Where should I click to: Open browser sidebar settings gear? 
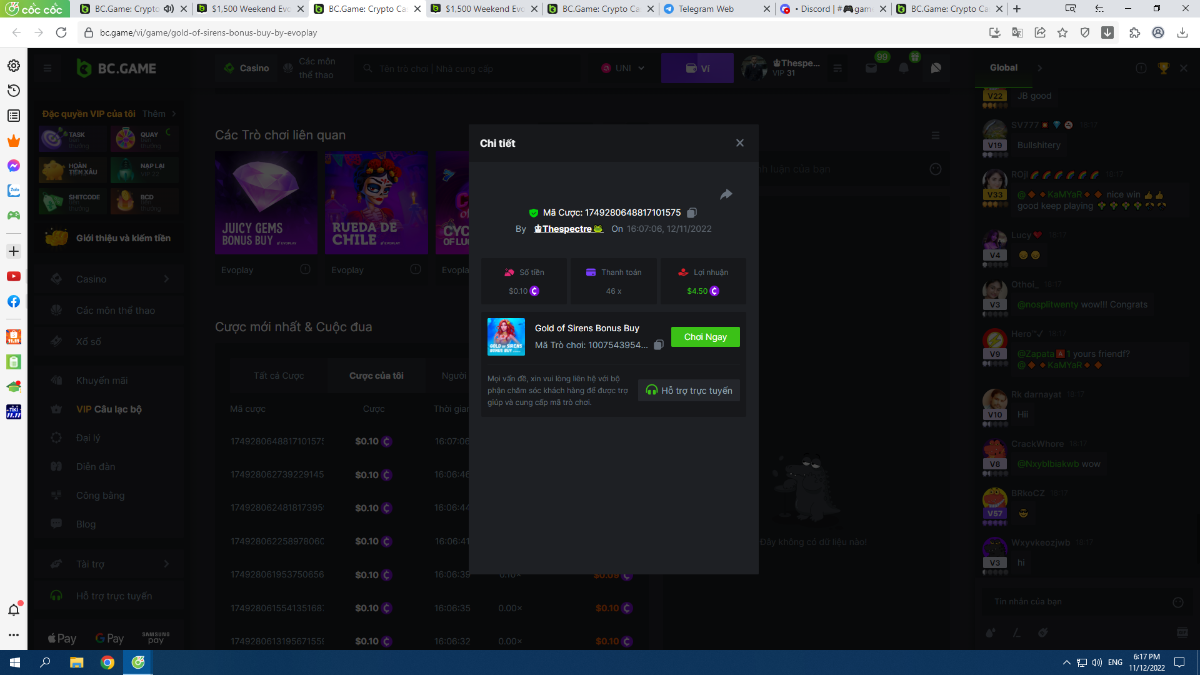(x=14, y=66)
